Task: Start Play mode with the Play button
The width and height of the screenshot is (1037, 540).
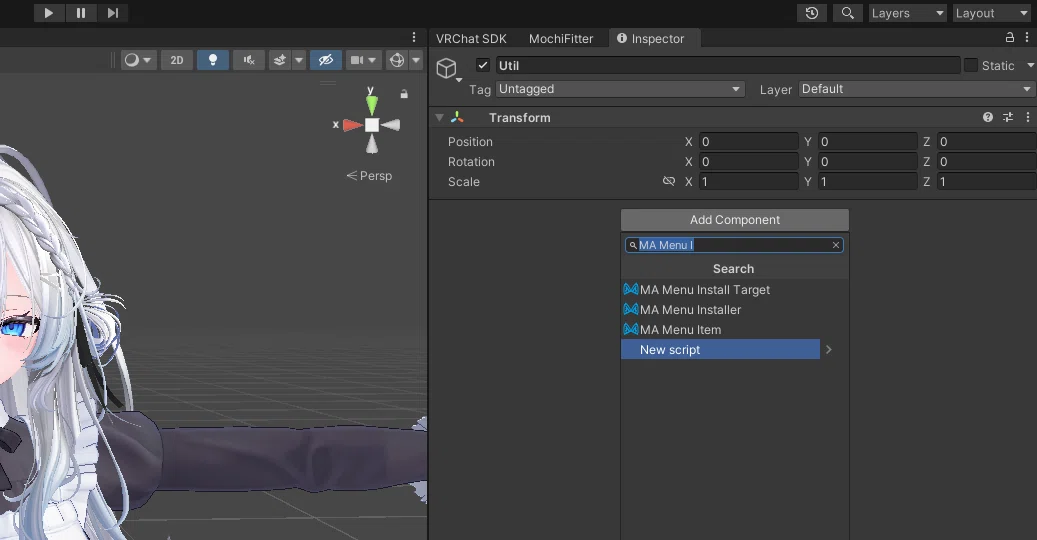Action: tap(48, 13)
